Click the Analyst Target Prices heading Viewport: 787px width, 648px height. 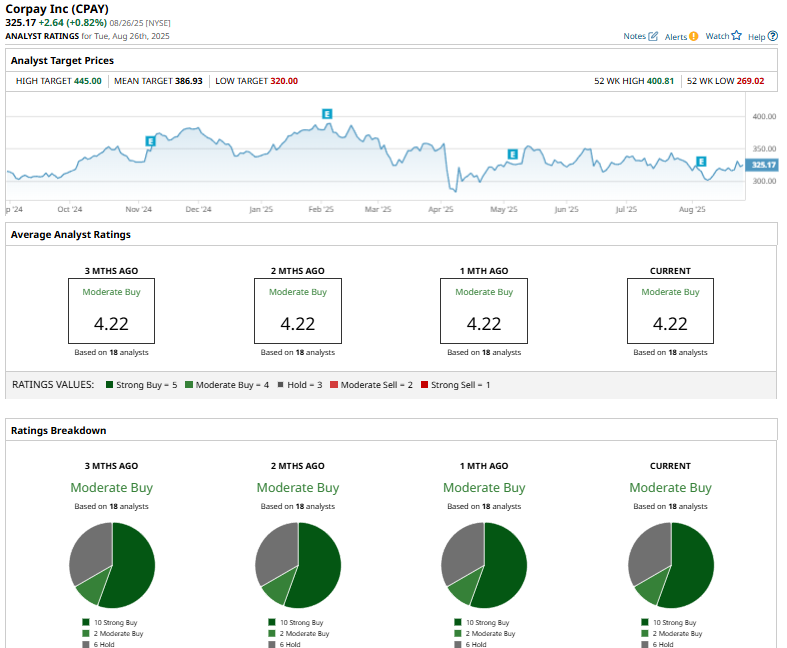tap(62, 60)
